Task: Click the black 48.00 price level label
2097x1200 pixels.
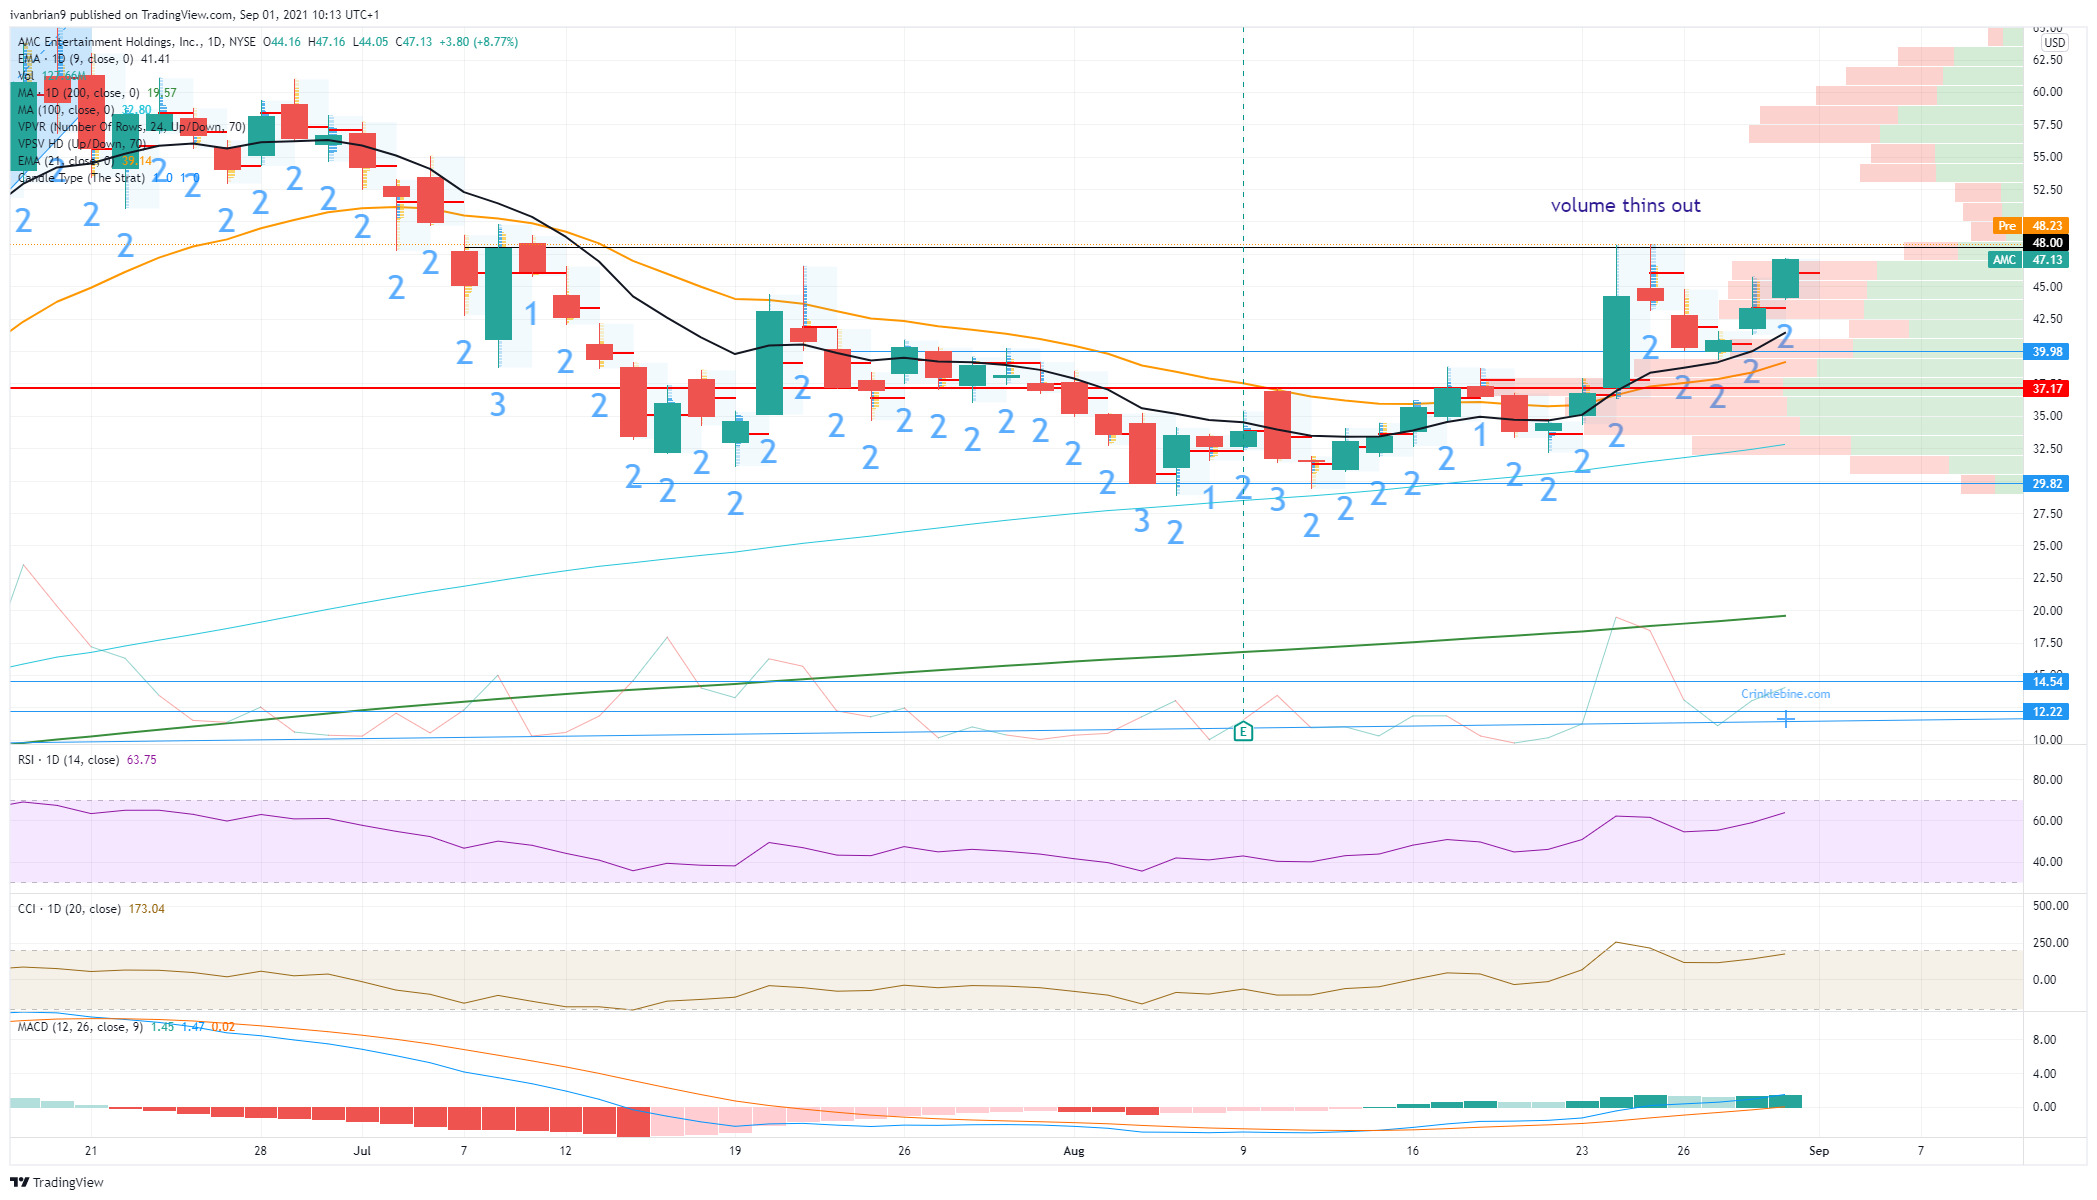Action: click(x=2047, y=243)
